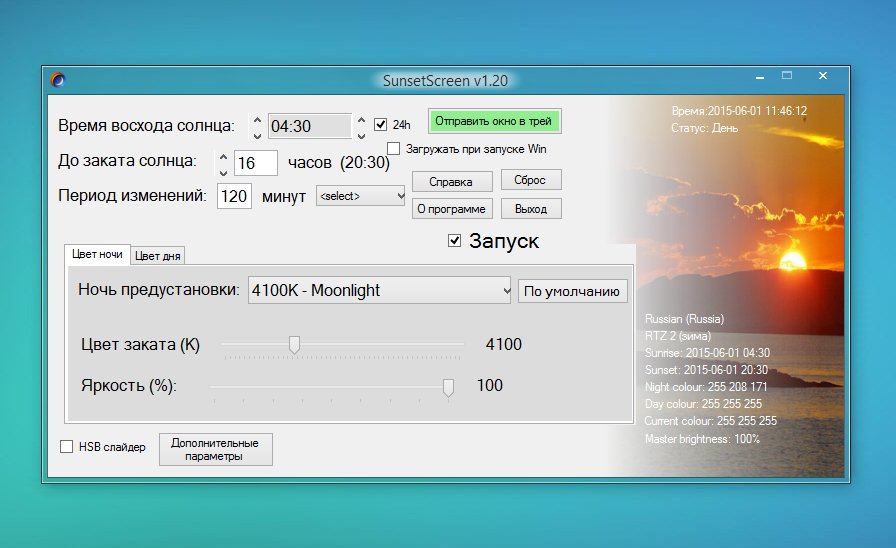This screenshot has width=896, height=548.
Task: Click the brightness value 100
Action: [490, 385]
